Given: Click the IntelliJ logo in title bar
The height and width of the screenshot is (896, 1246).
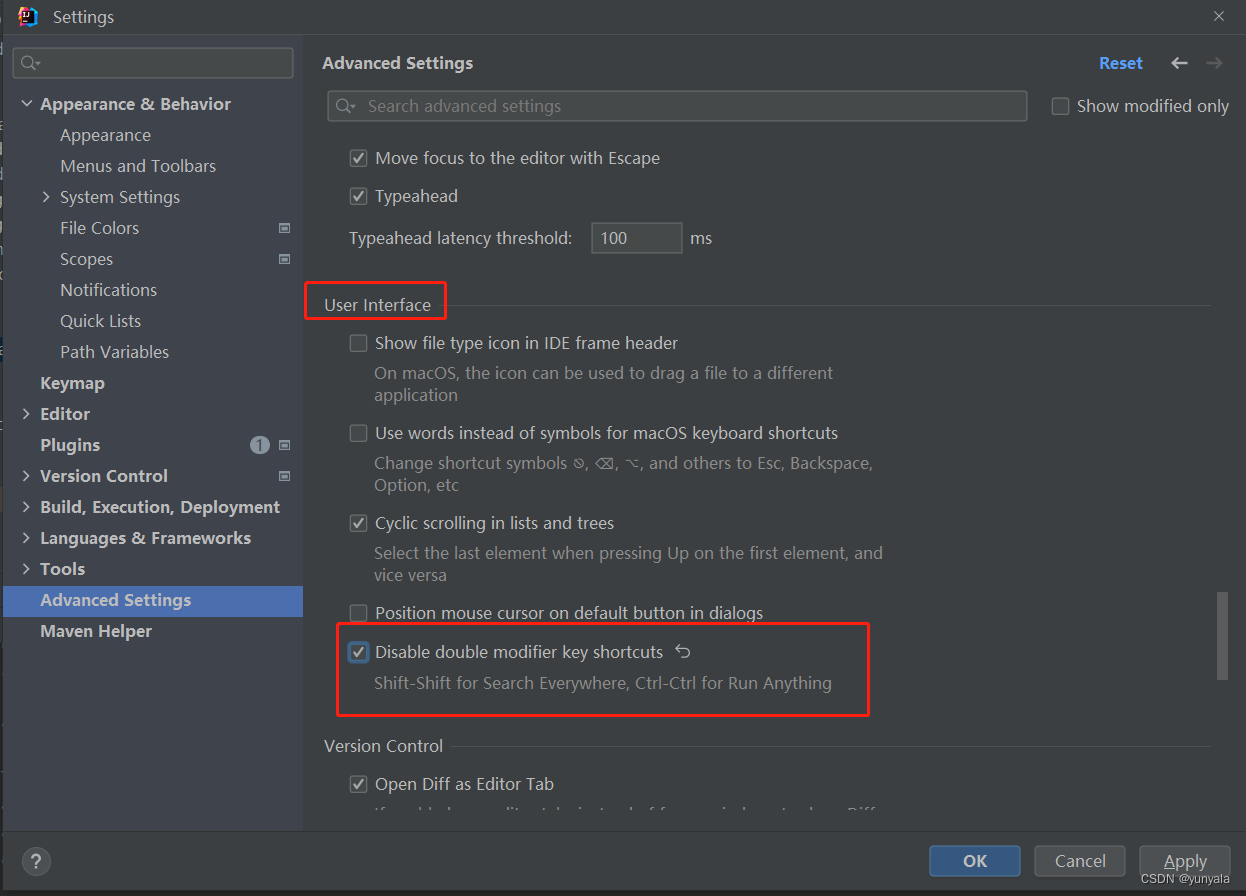Looking at the screenshot, I should pos(28,17).
